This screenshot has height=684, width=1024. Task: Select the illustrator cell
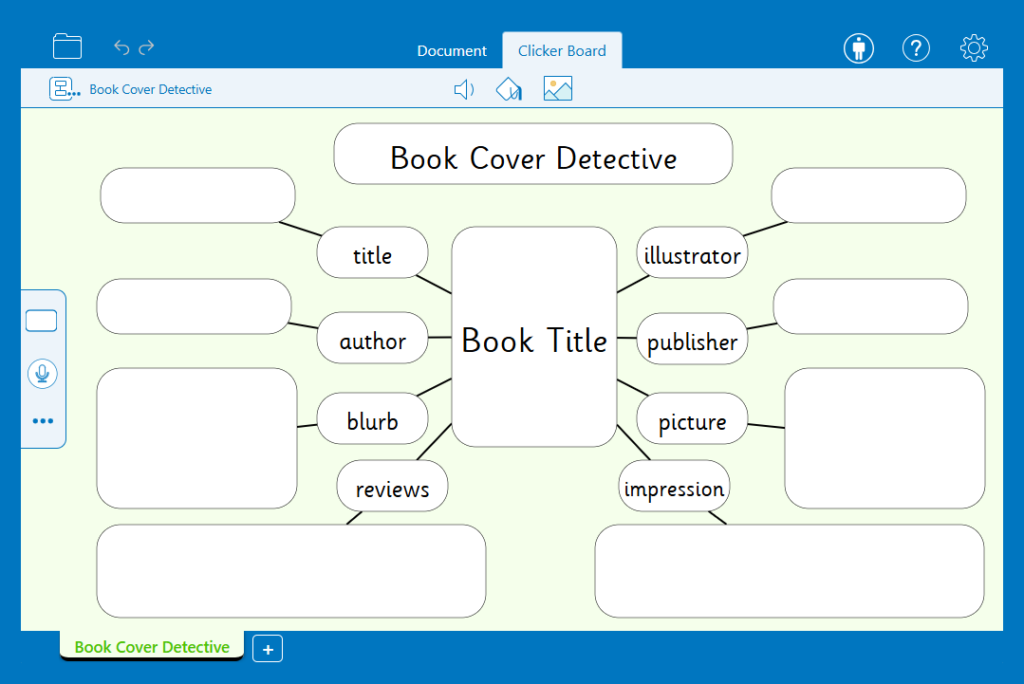pos(692,253)
